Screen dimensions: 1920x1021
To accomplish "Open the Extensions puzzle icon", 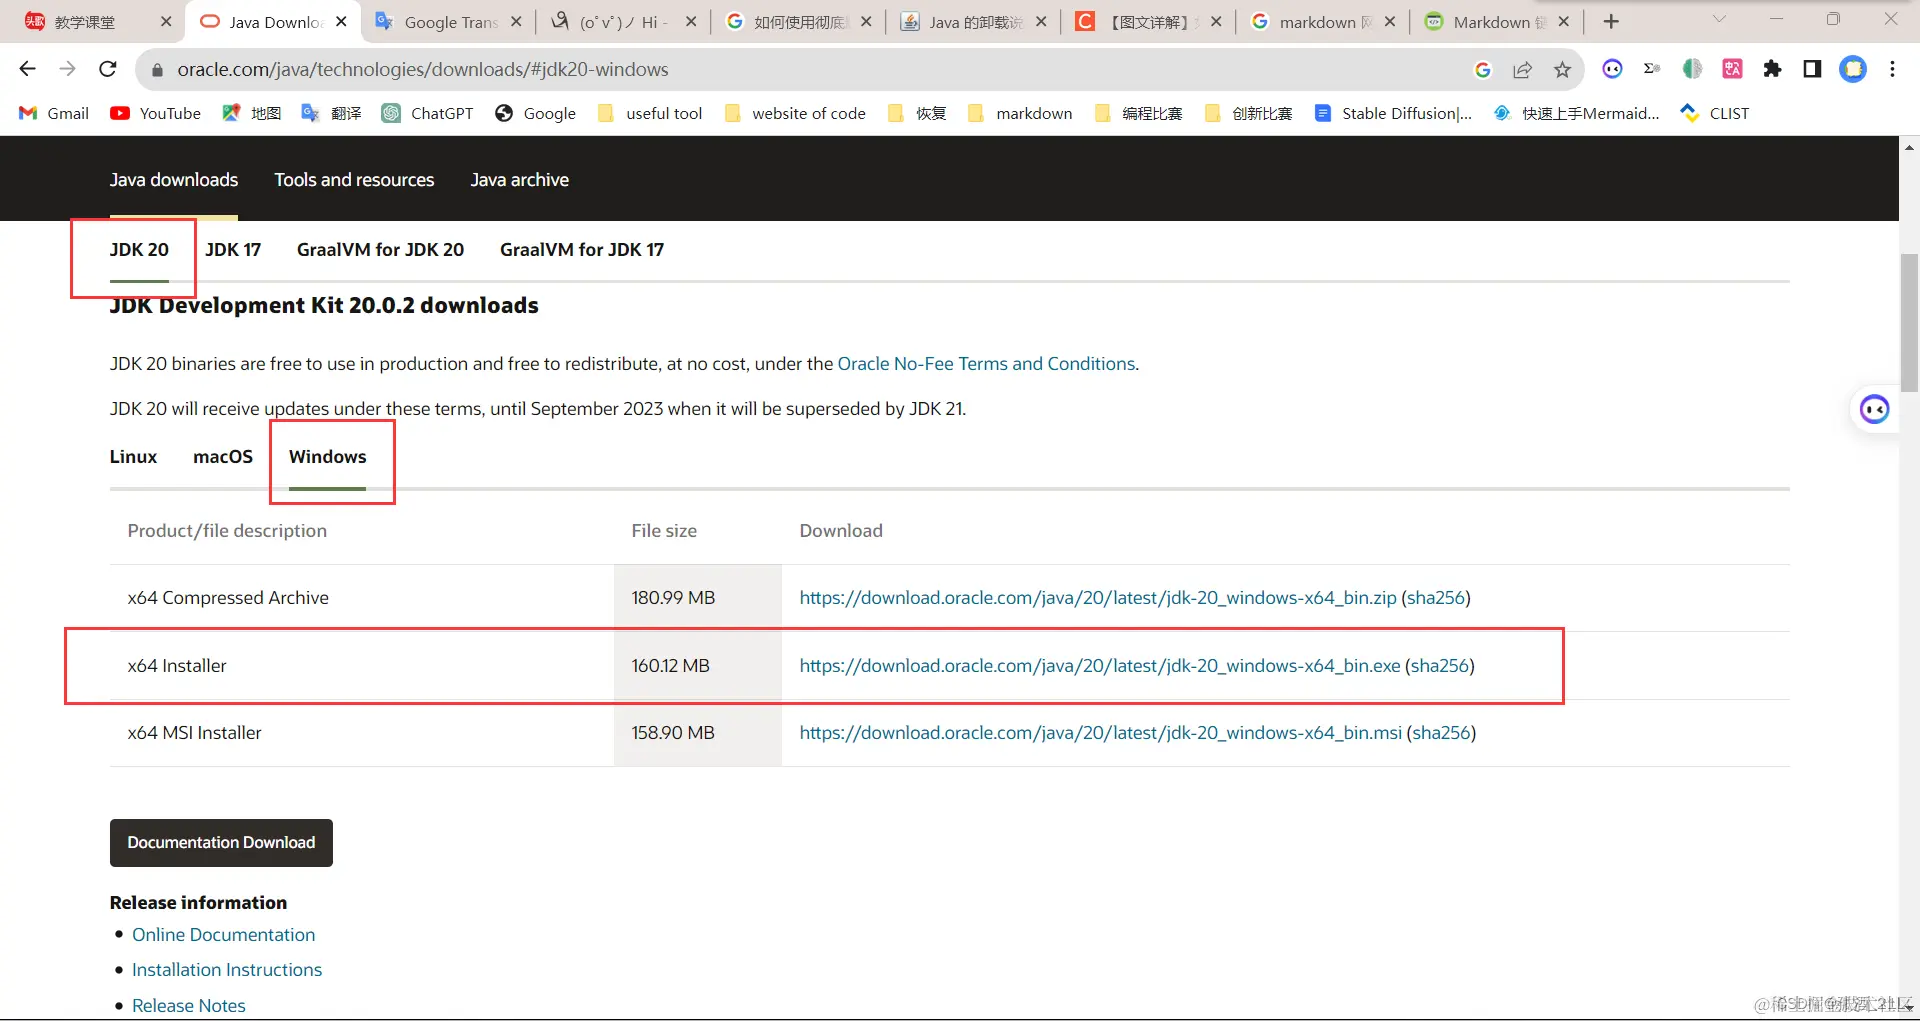I will coord(1772,69).
